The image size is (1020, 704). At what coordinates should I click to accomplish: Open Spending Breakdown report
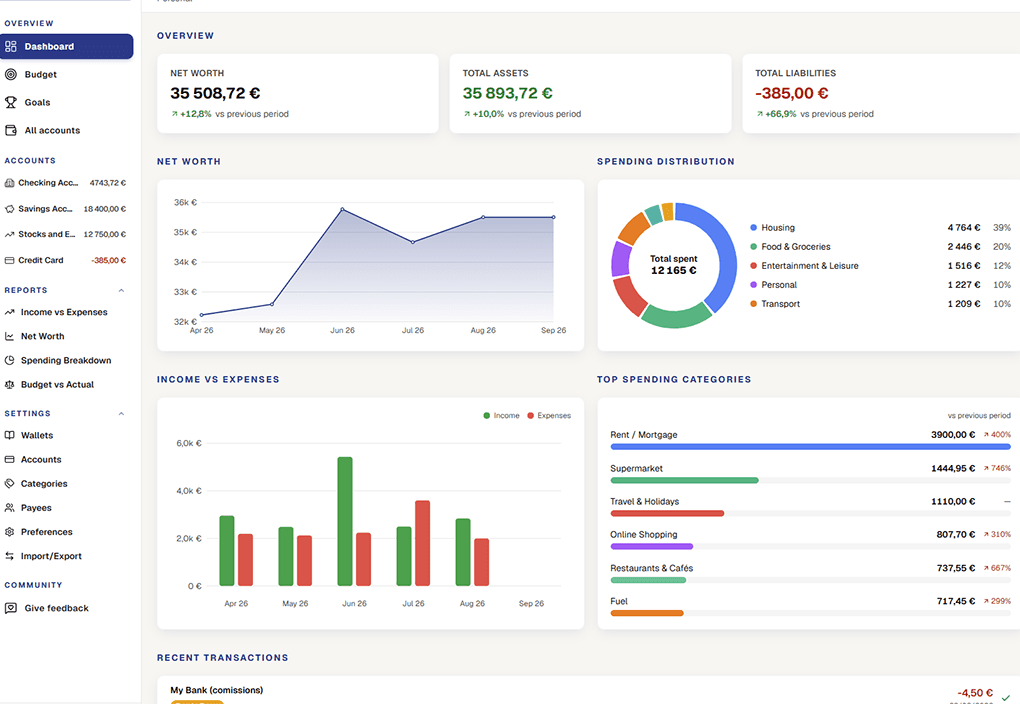pos(65,360)
